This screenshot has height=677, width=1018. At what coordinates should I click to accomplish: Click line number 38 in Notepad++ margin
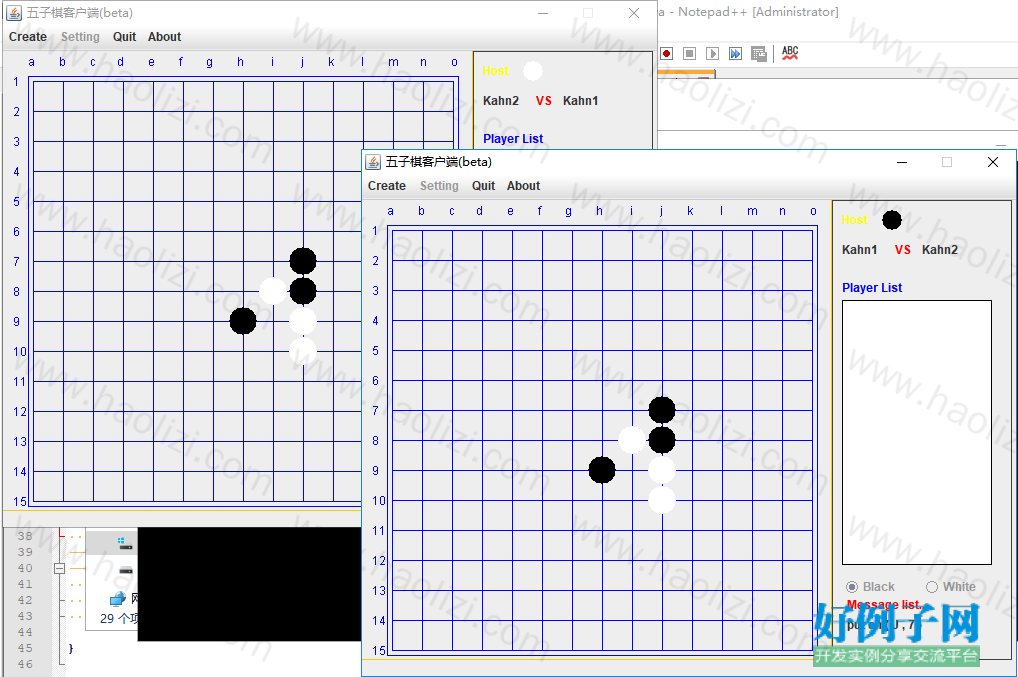(x=25, y=536)
